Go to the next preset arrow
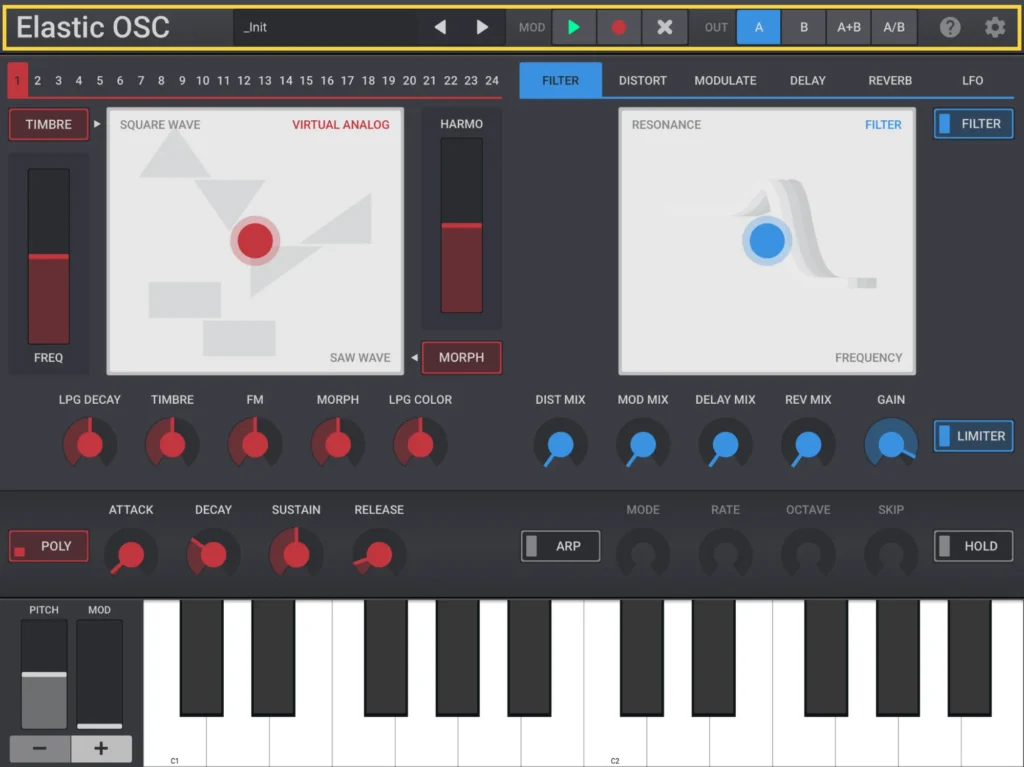The image size is (1024, 767). (482, 27)
